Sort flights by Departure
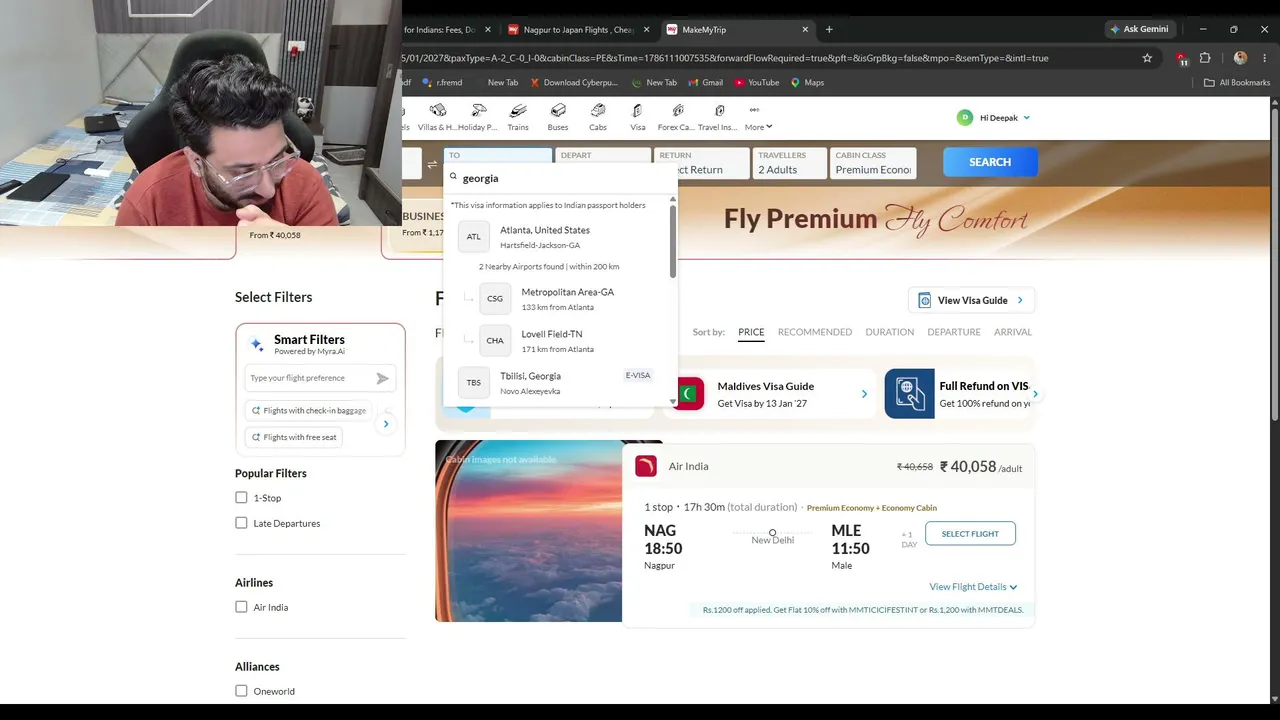 [x=954, y=332]
